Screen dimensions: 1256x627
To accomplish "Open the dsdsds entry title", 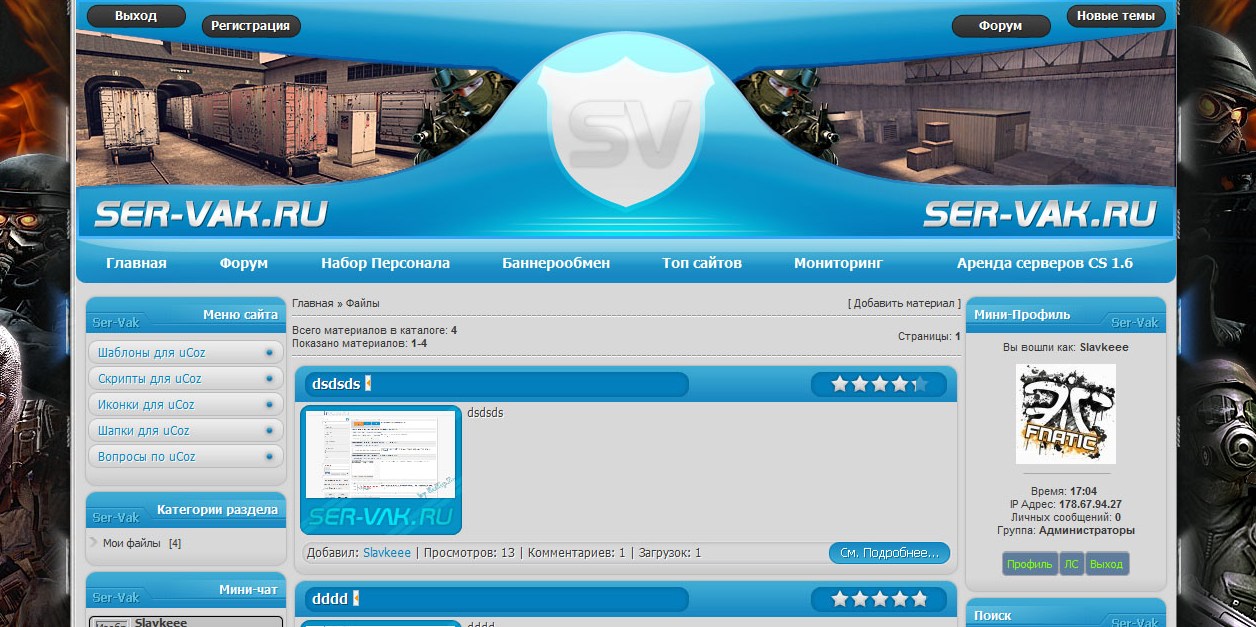I will [x=336, y=384].
